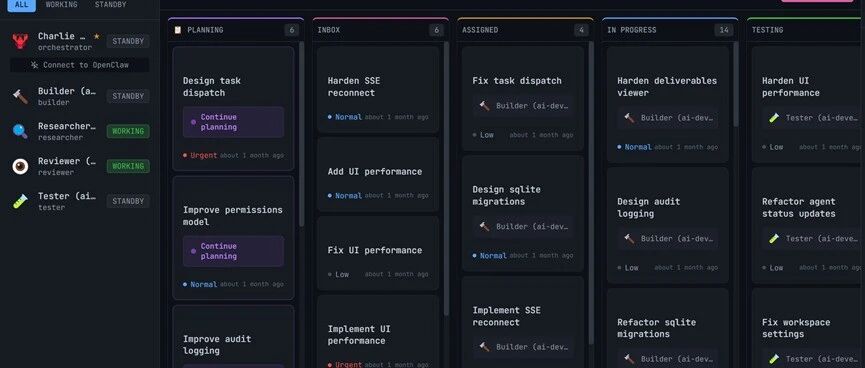The image size is (865, 368).
Task: Click the sparkle icon beside Connect to OpenClaw
Action: tap(34, 65)
